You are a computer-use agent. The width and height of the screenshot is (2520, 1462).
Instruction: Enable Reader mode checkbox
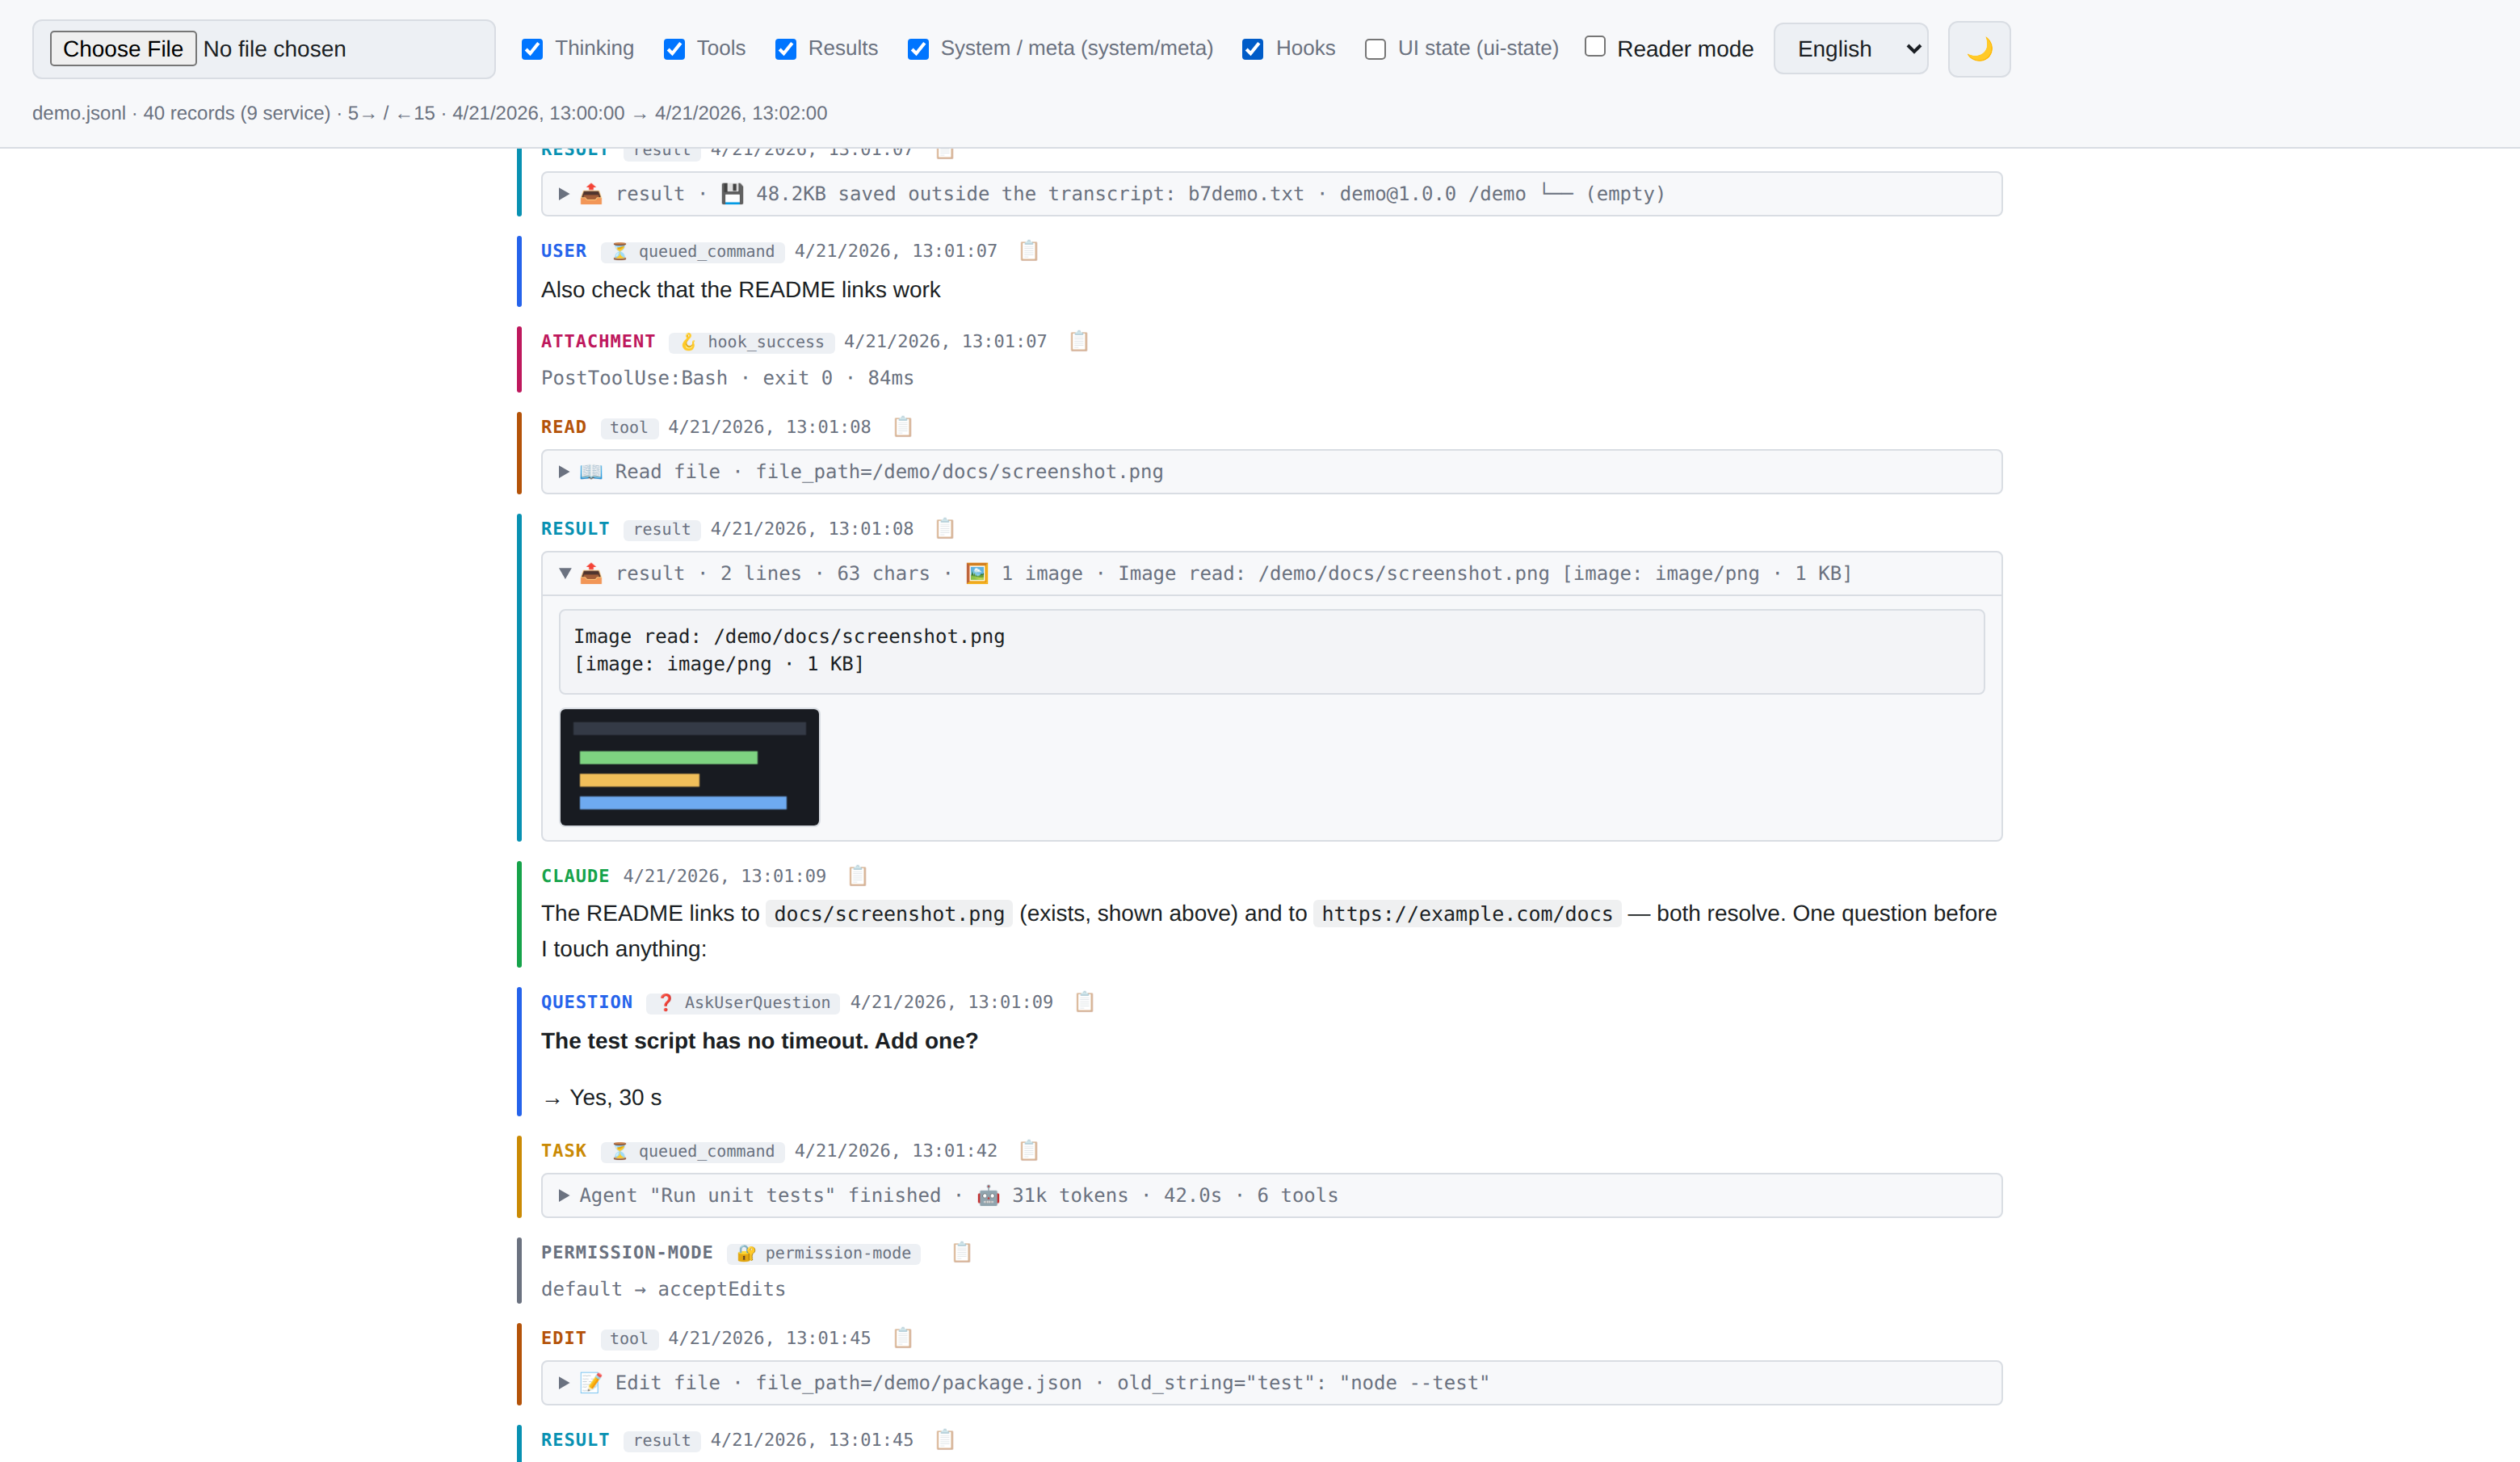click(x=1595, y=47)
